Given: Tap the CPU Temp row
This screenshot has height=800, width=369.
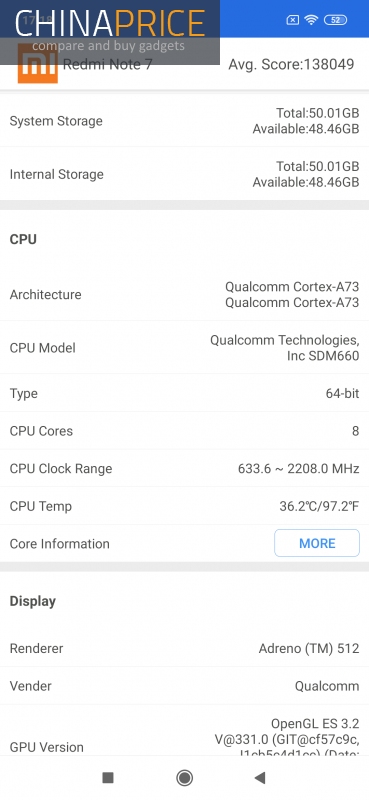Looking at the screenshot, I should coord(184,506).
